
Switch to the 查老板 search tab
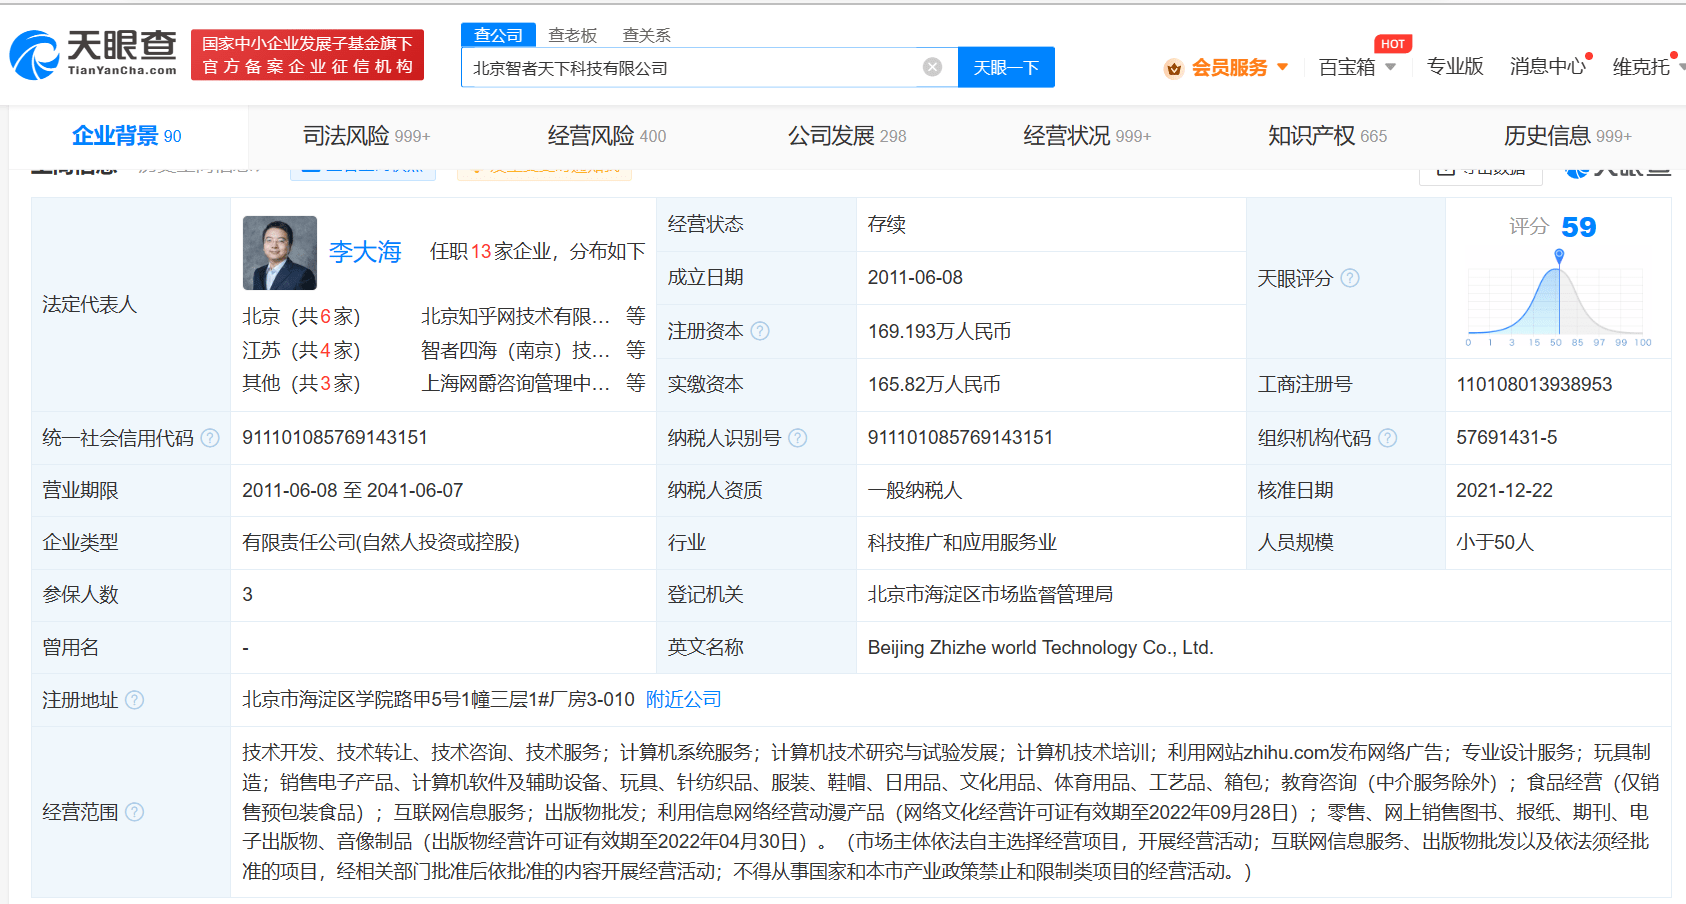click(x=572, y=35)
